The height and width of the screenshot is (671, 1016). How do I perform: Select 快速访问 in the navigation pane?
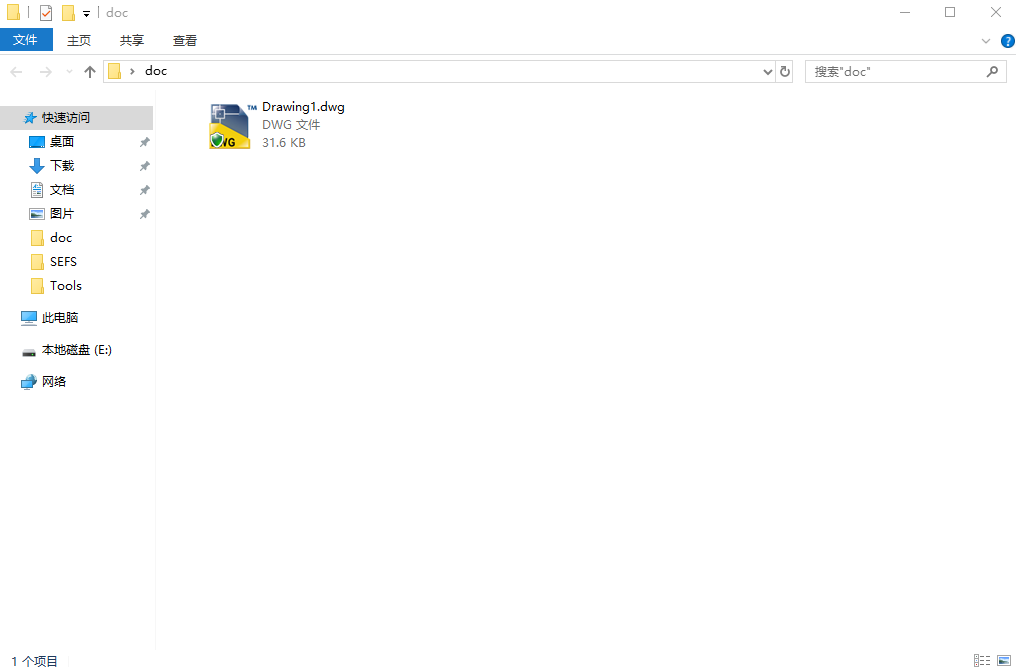tap(76, 118)
